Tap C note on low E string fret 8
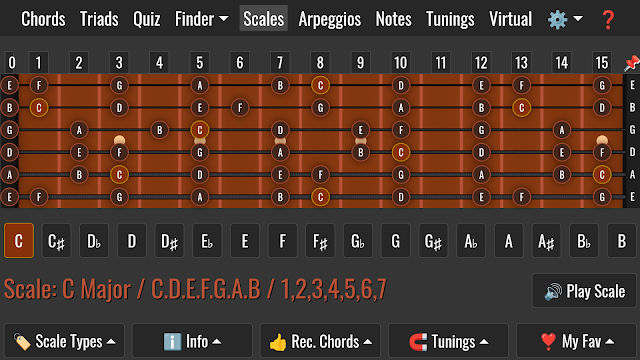The image size is (640, 360). [x=320, y=197]
